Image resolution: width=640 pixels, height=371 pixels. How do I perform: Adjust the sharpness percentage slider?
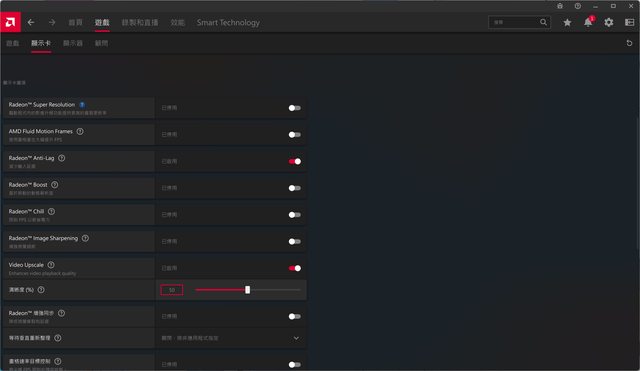247,290
